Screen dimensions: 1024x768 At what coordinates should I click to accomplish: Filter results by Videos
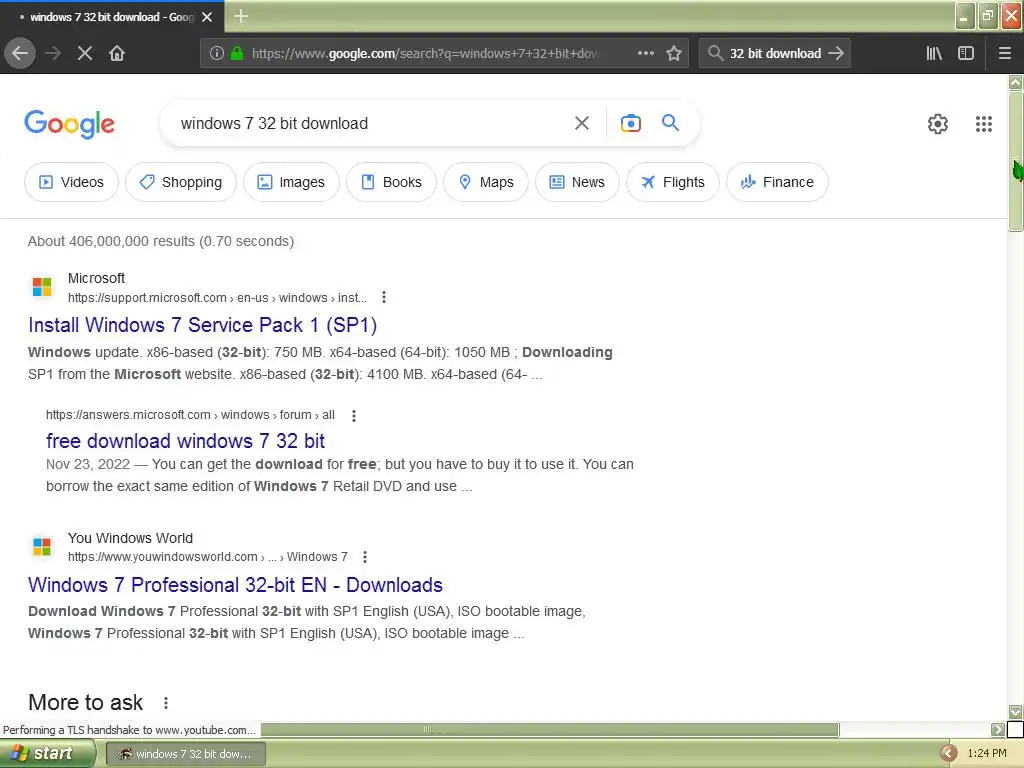[x=71, y=182]
